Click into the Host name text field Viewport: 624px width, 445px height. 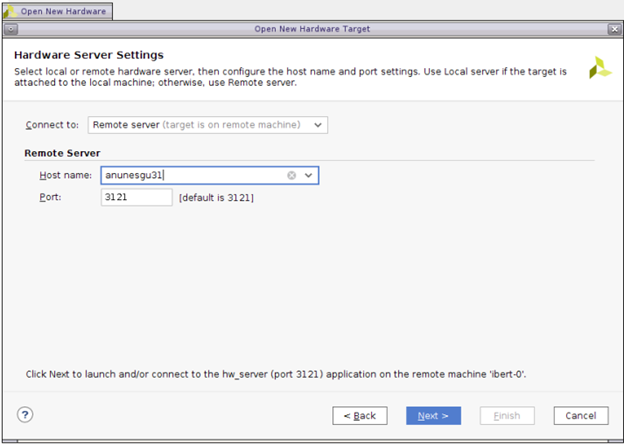tap(190, 175)
